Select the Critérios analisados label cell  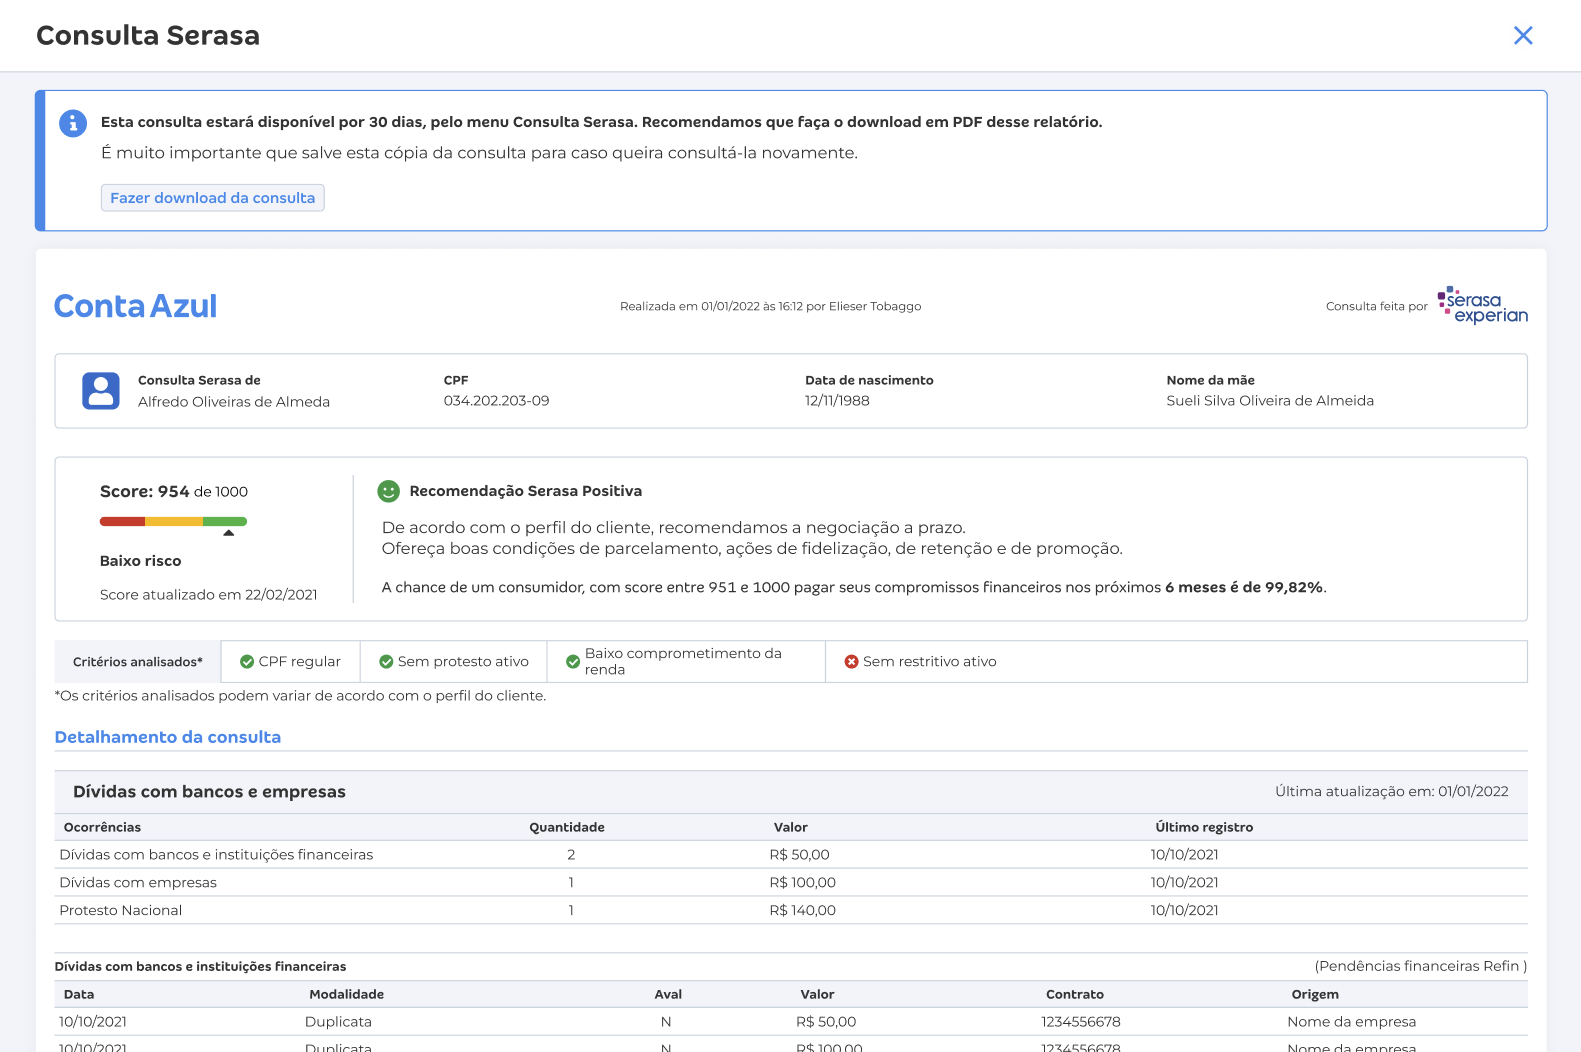(x=137, y=662)
